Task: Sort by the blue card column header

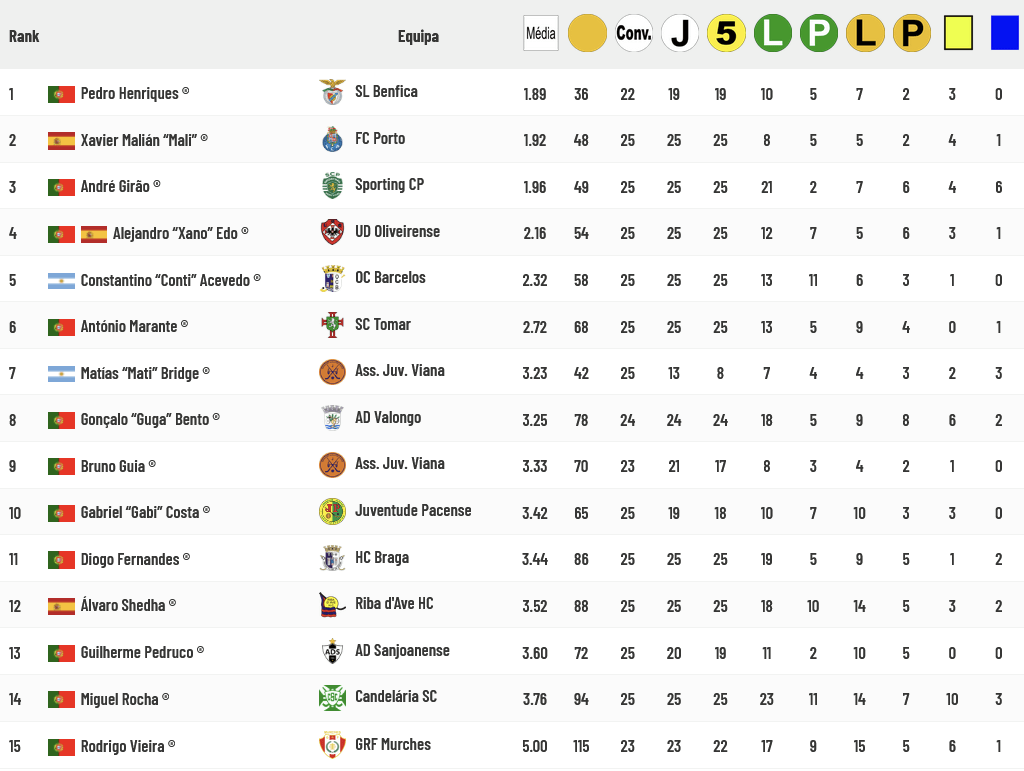Action: (1004, 33)
